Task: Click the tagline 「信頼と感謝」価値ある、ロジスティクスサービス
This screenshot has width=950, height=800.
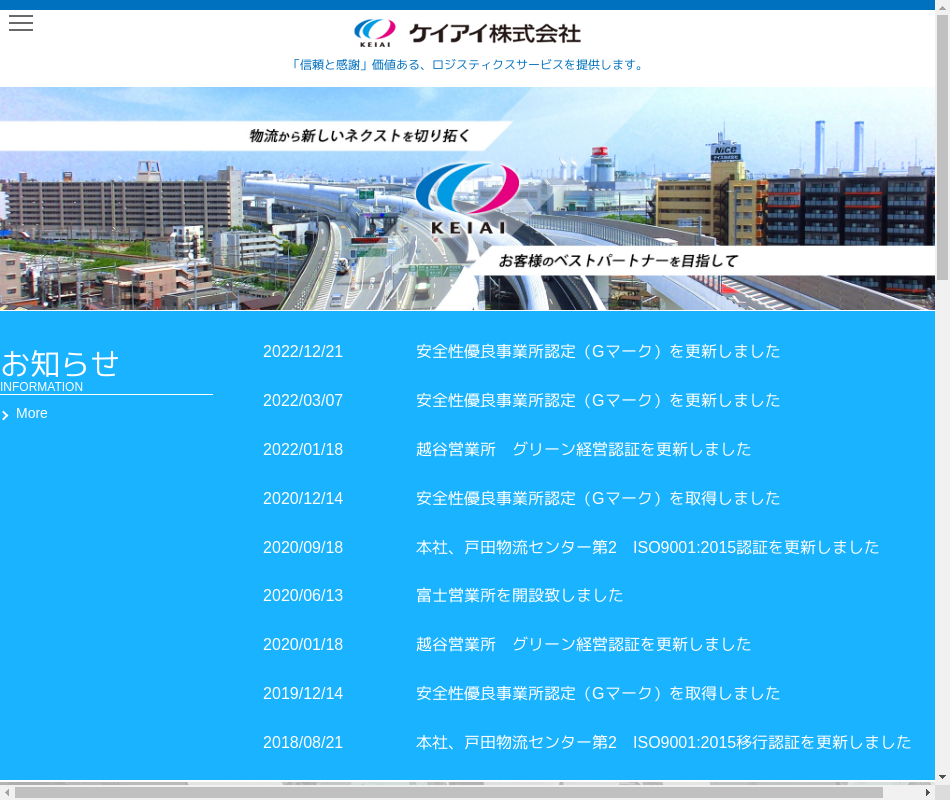Action: pyautogui.click(x=467, y=65)
